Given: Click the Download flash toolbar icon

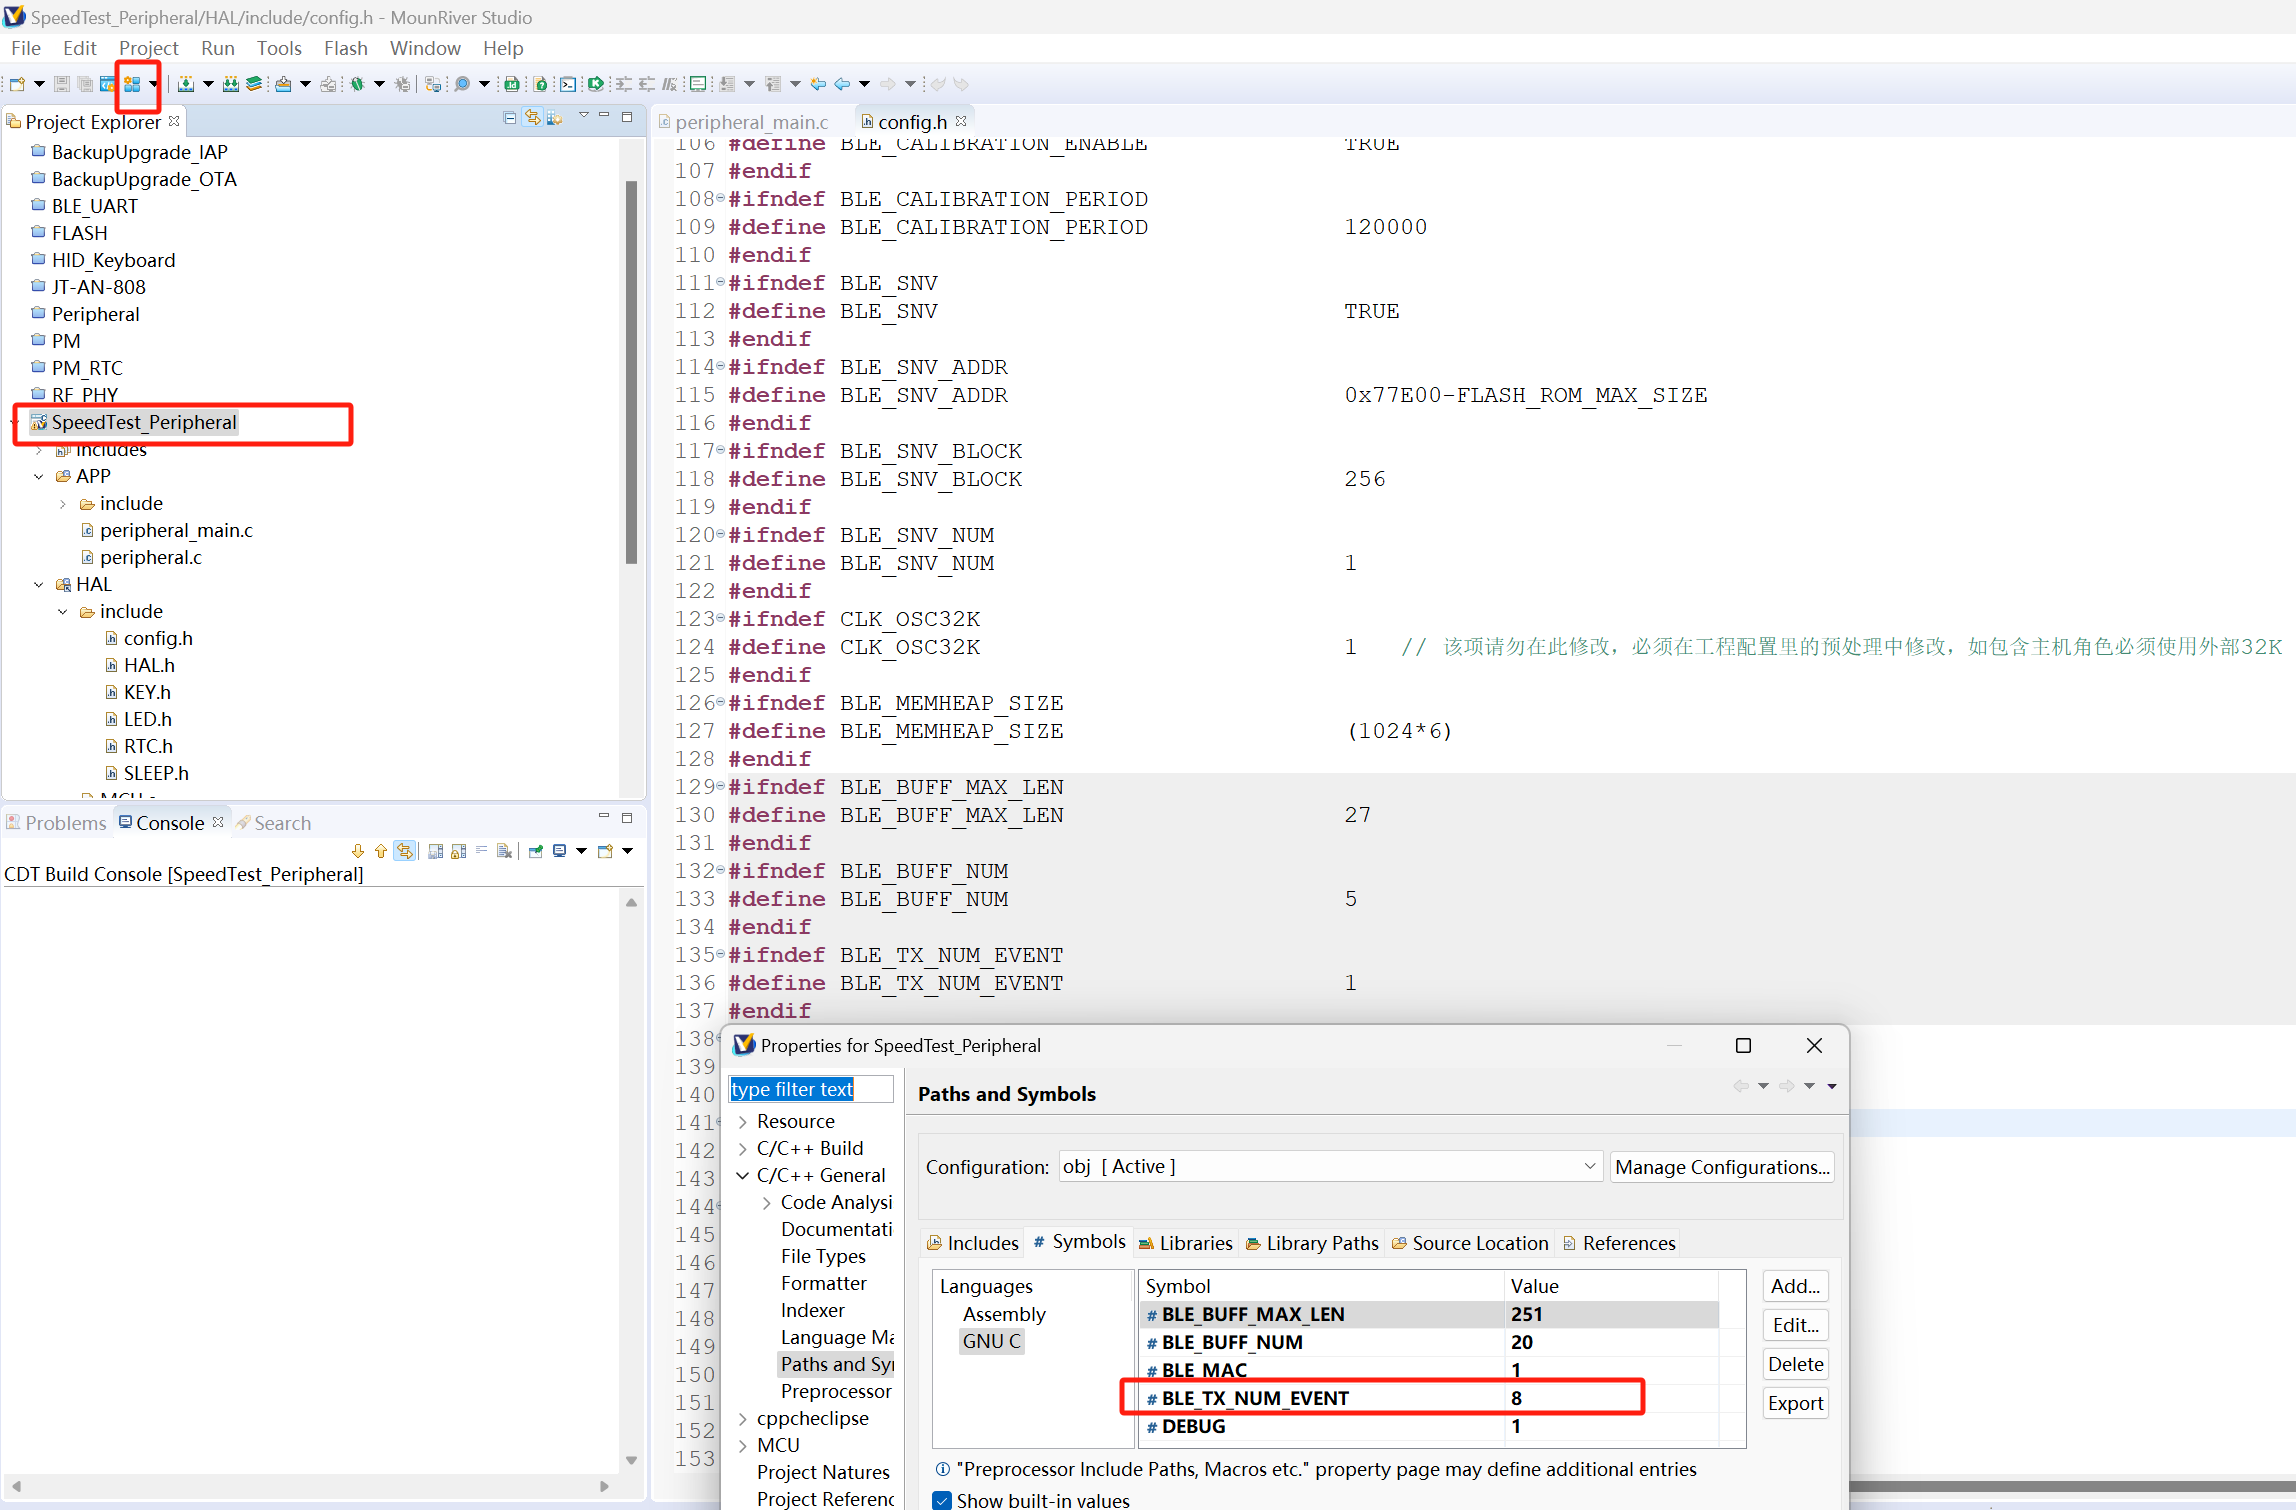Looking at the screenshot, I should click(x=283, y=84).
